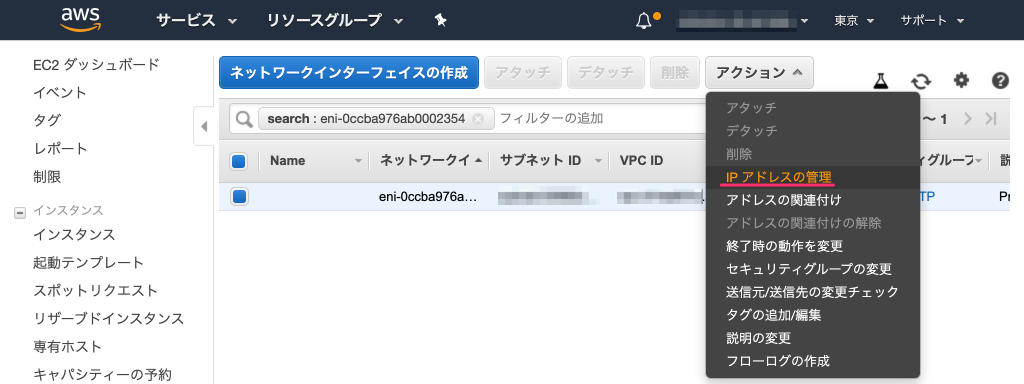Open the notifications bell icon

644,21
